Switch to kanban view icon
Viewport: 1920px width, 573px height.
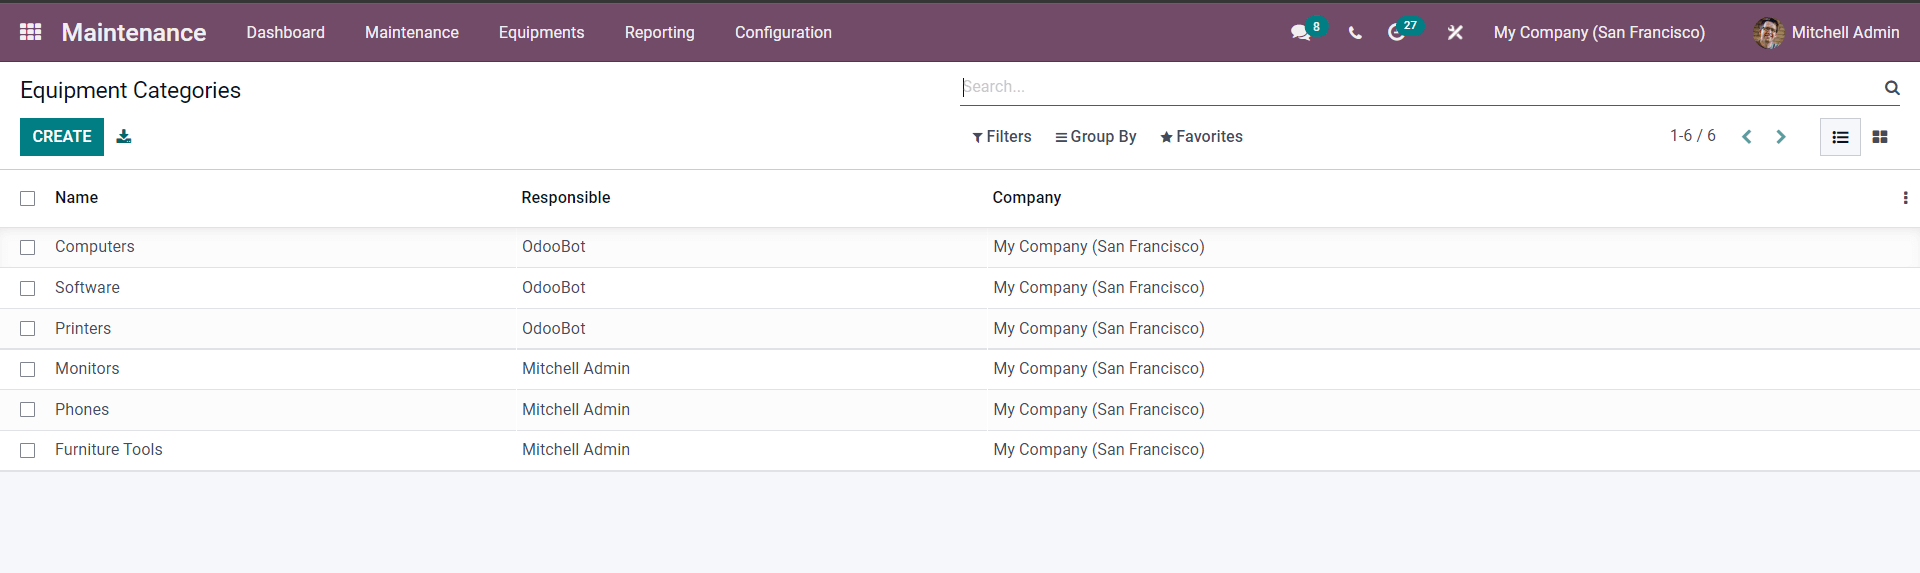point(1880,137)
